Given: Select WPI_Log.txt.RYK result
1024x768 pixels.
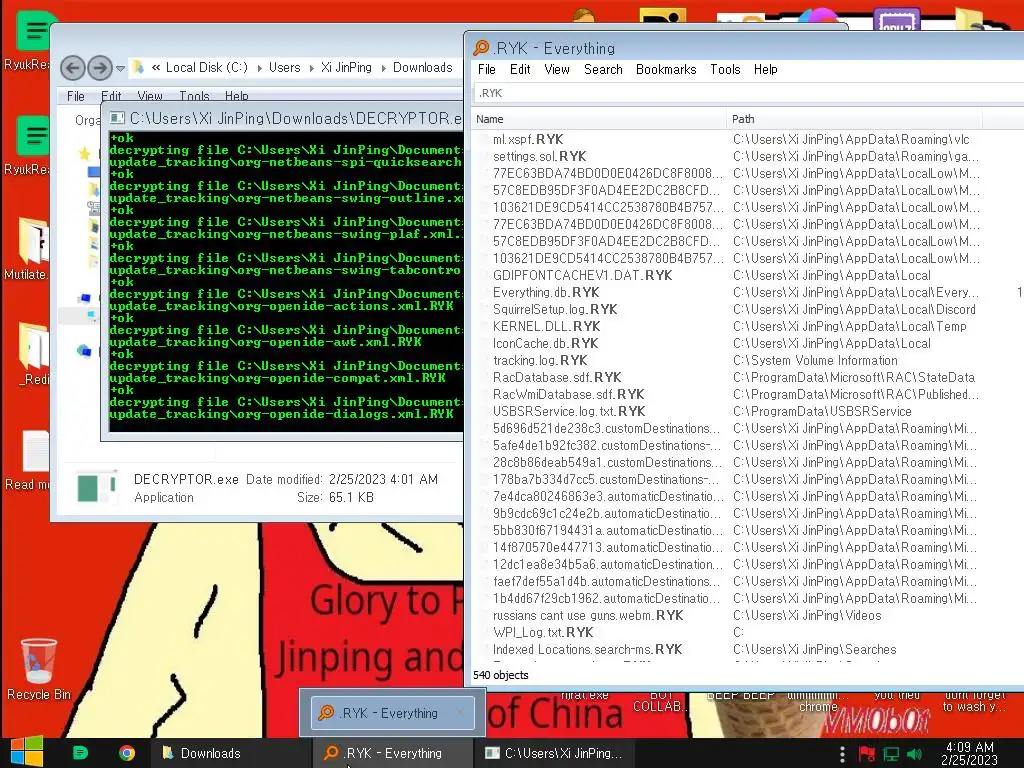Looking at the screenshot, I should (543, 632).
